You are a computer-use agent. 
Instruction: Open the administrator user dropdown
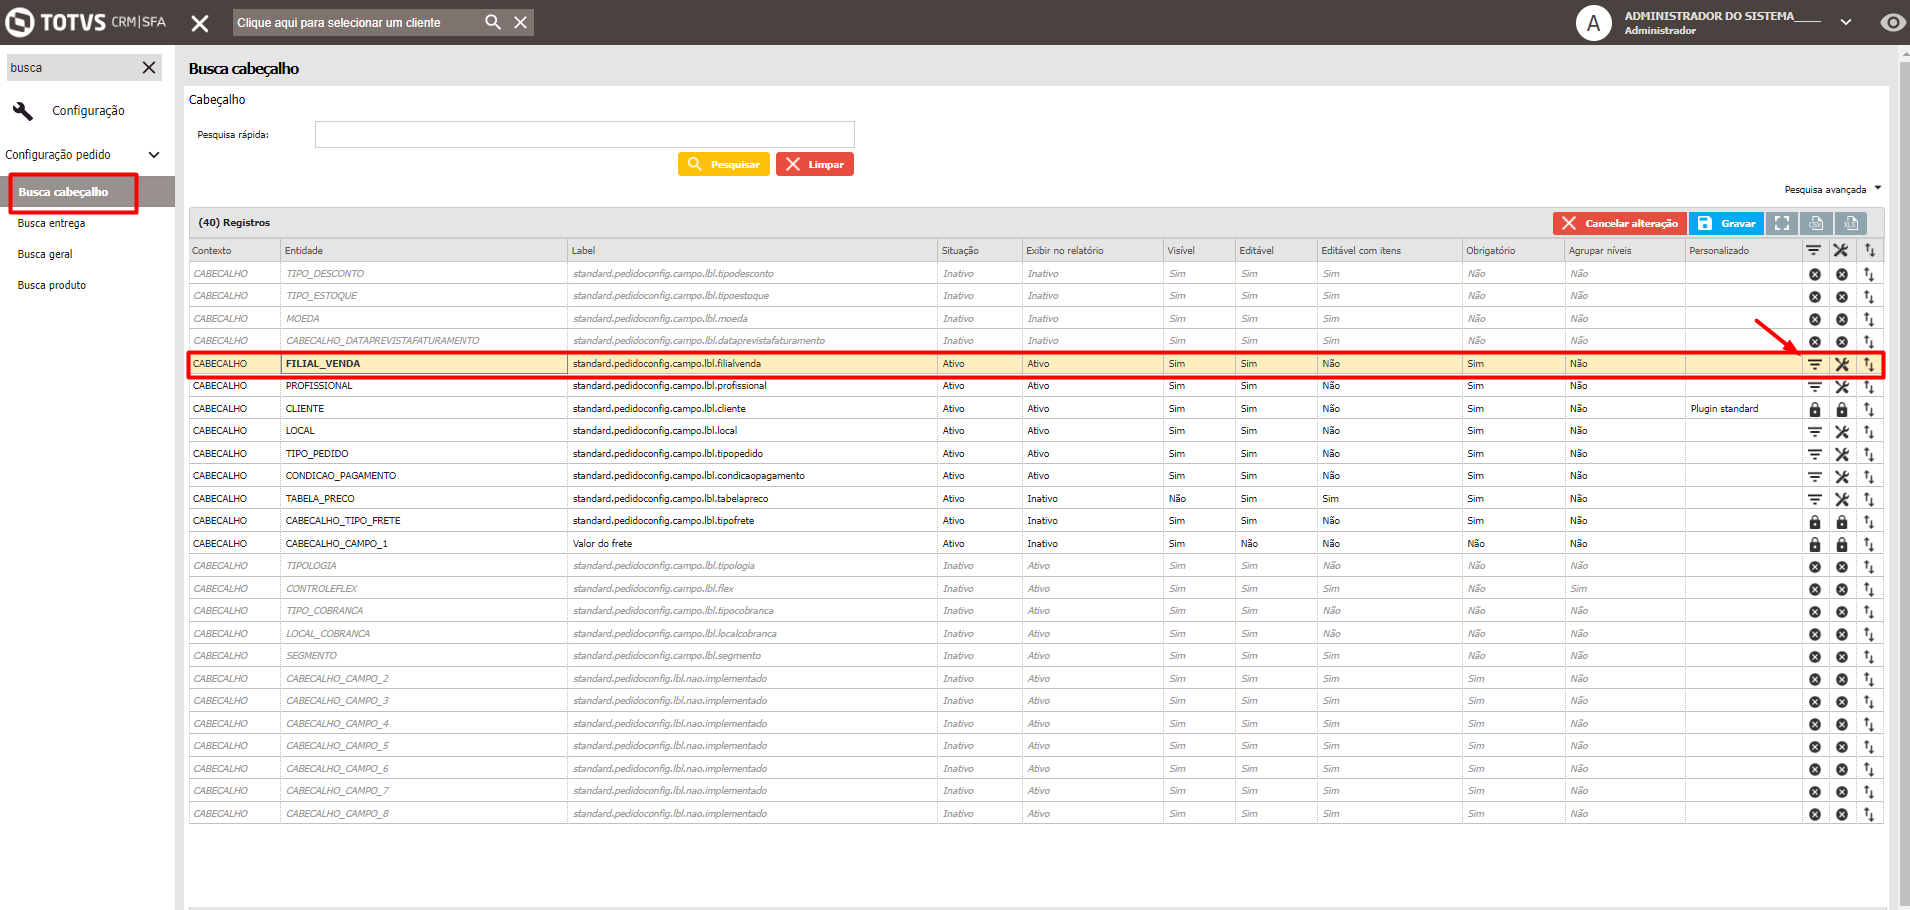[1846, 22]
